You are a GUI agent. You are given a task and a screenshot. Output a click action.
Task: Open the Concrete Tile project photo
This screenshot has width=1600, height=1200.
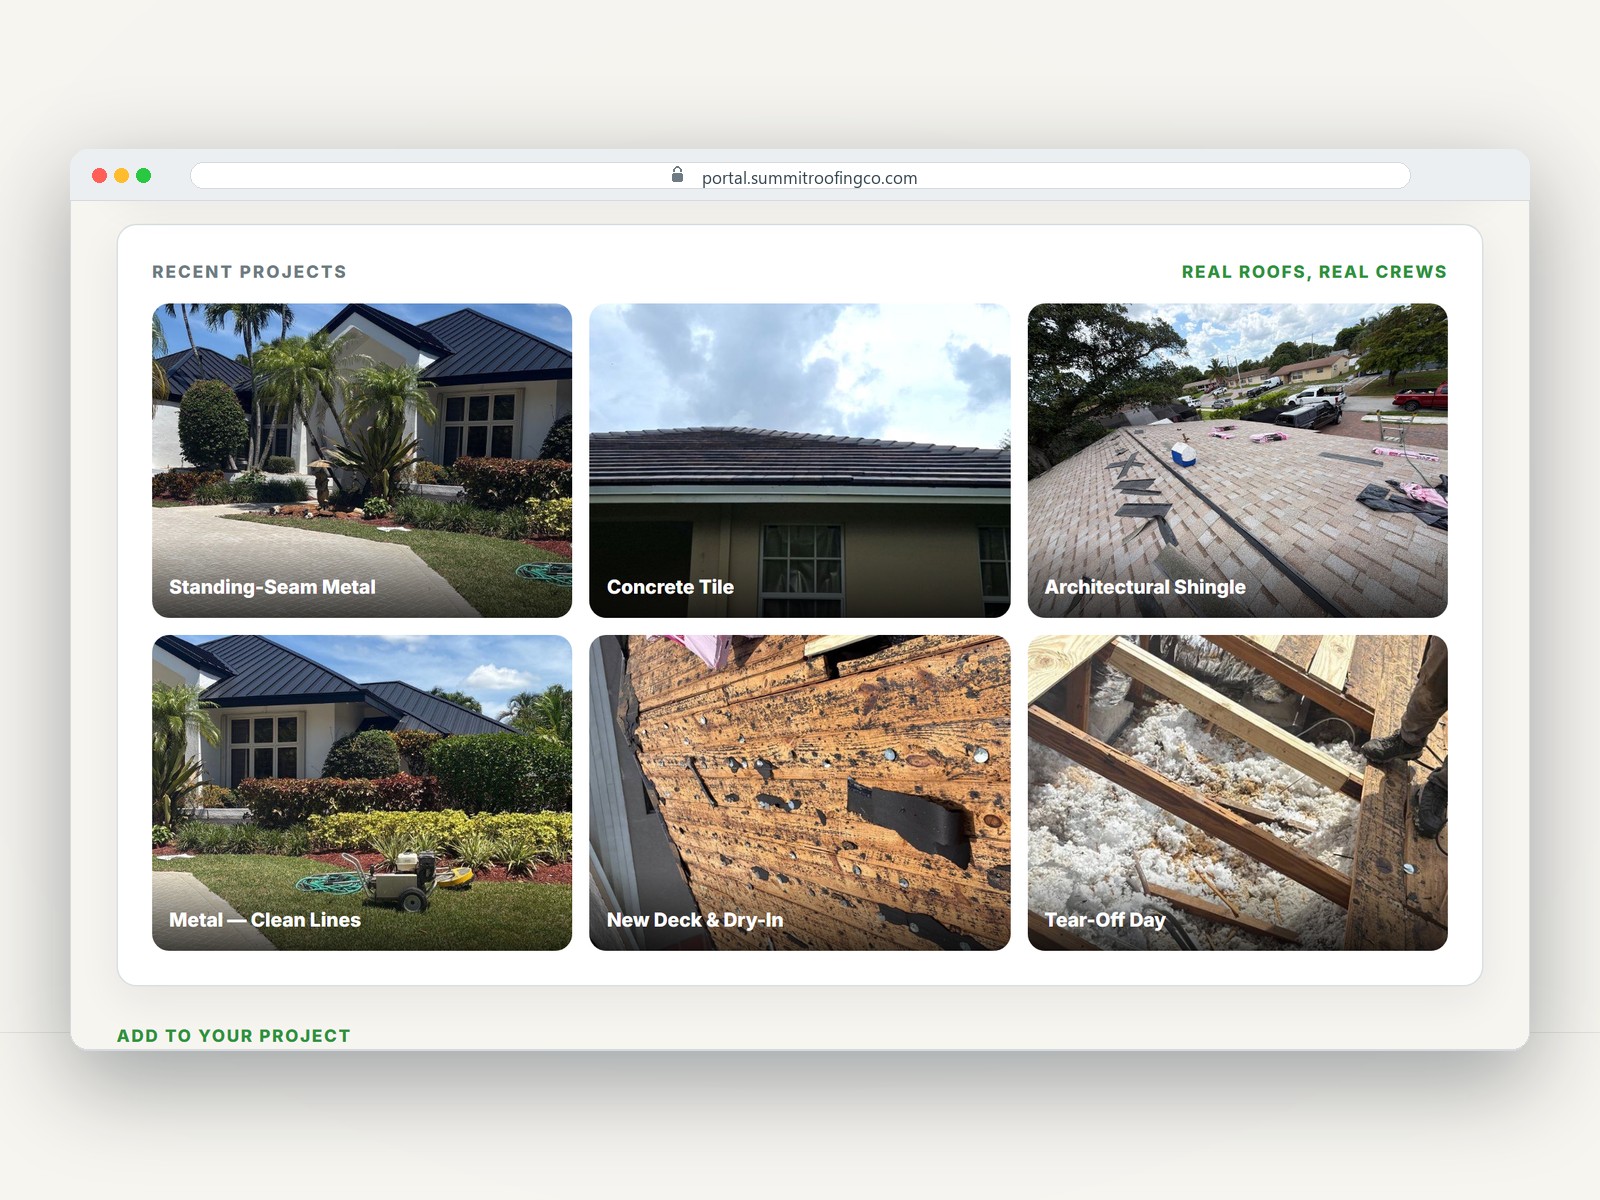[x=800, y=460]
